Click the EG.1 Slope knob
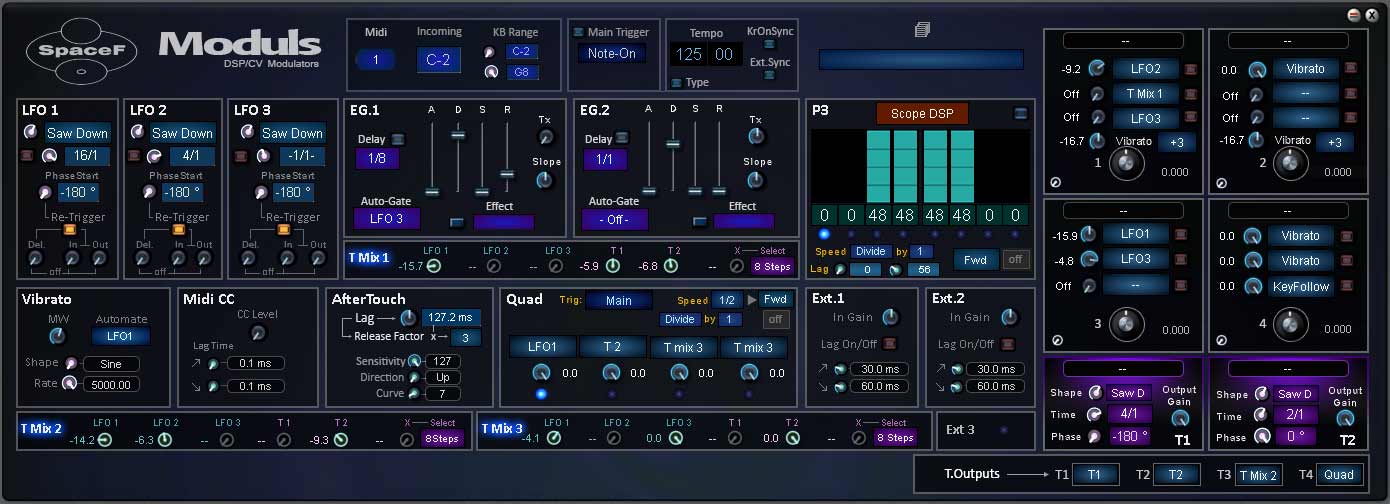Screen dimensions: 1390x504 [544, 180]
